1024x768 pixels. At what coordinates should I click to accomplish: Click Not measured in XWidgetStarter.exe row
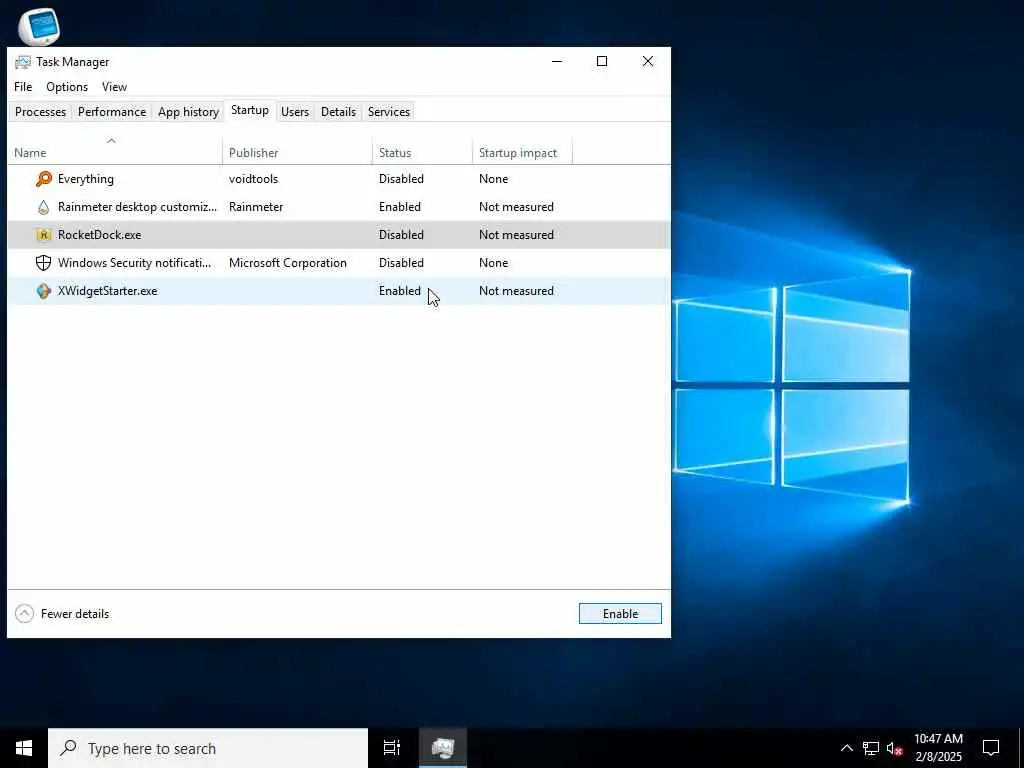tap(516, 291)
